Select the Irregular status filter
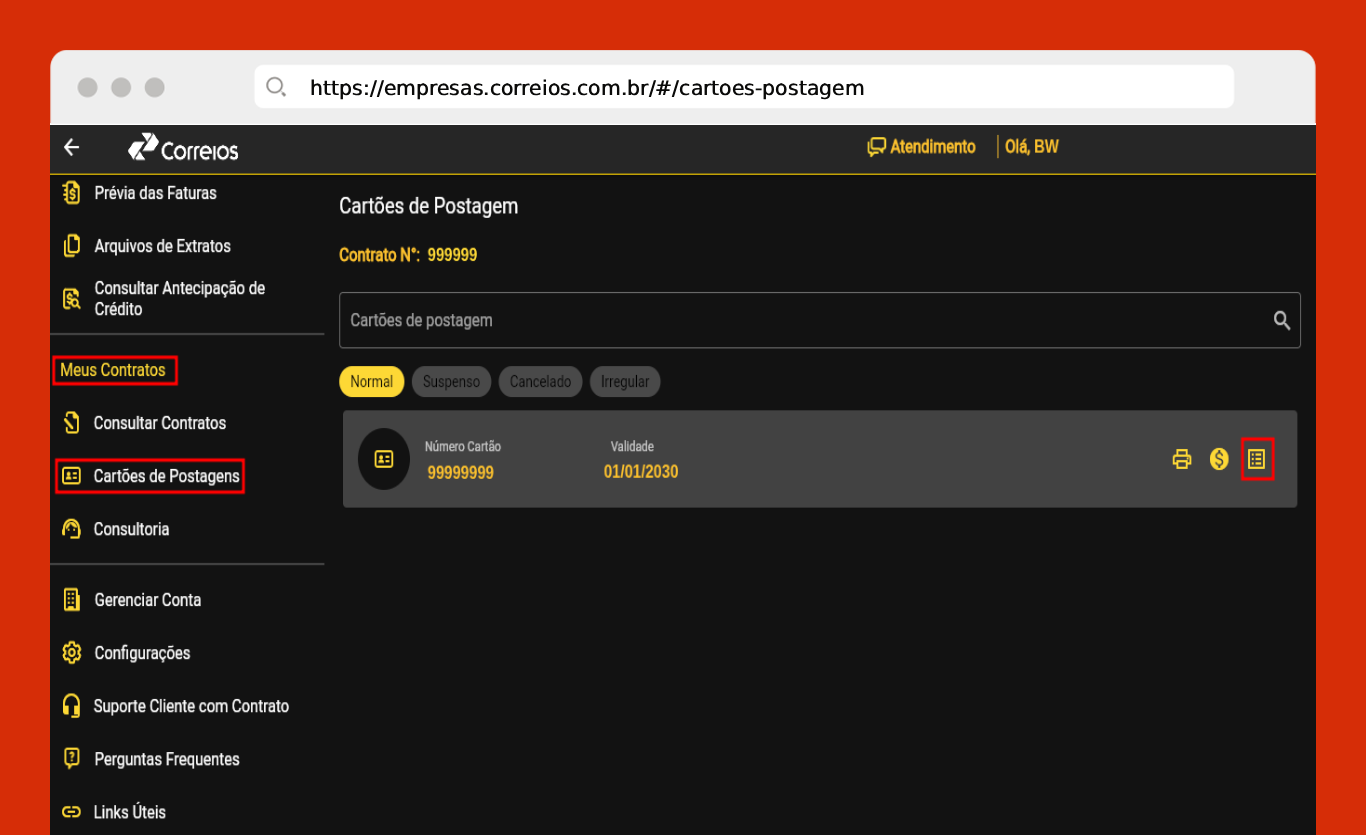The height and width of the screenshot is (835, 1366). click(x=625, y=381)
